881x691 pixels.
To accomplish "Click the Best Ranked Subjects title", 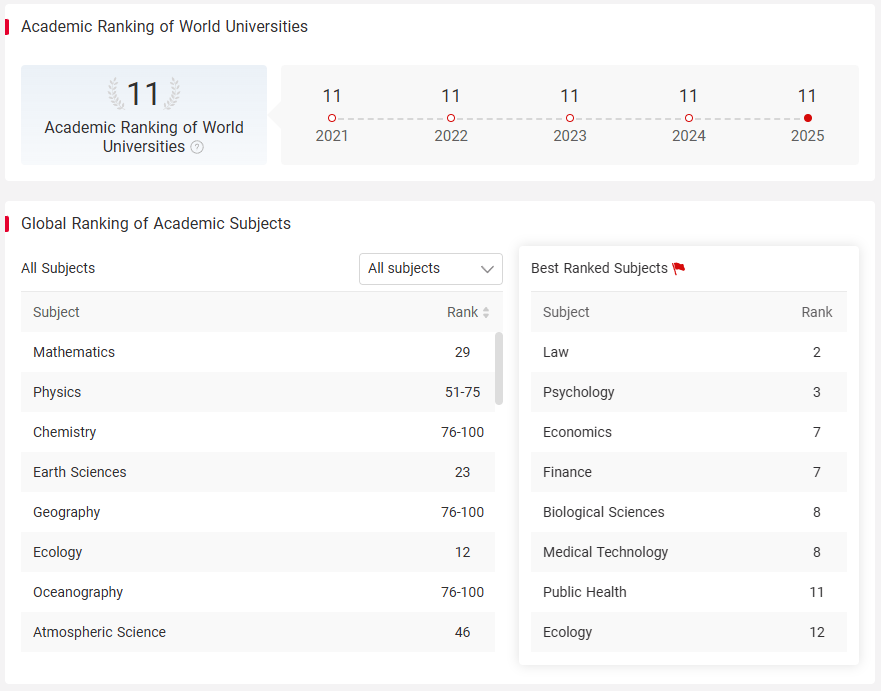I will tap(599, 269).
